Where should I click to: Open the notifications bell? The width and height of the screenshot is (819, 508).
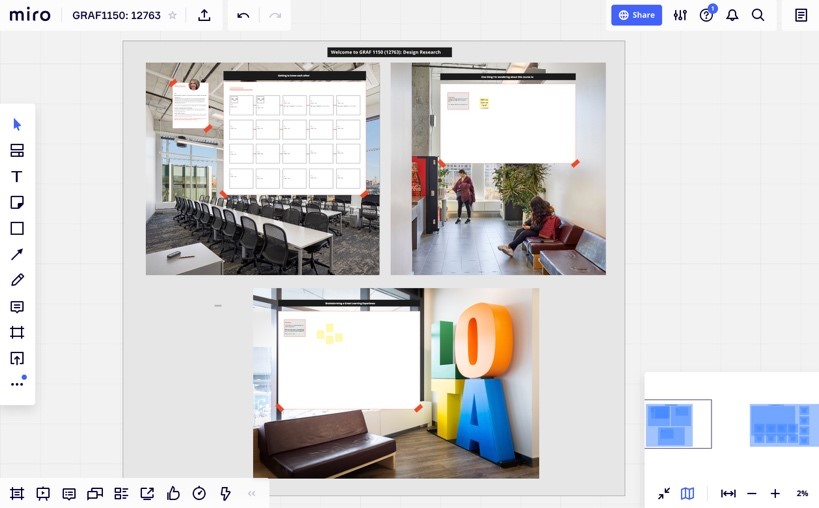coord(732,15)
